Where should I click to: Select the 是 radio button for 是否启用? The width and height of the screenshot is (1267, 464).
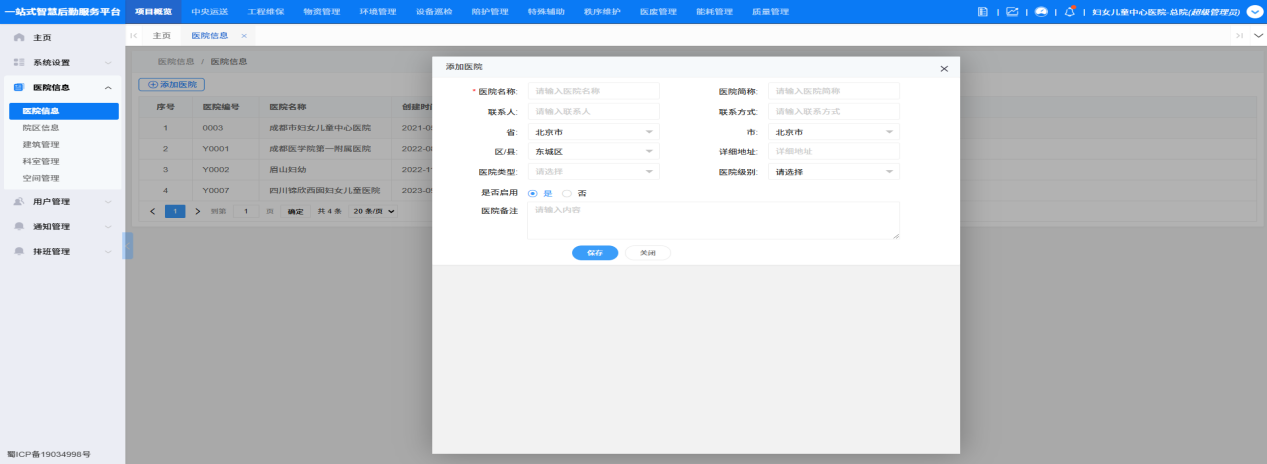click(533, 193)
